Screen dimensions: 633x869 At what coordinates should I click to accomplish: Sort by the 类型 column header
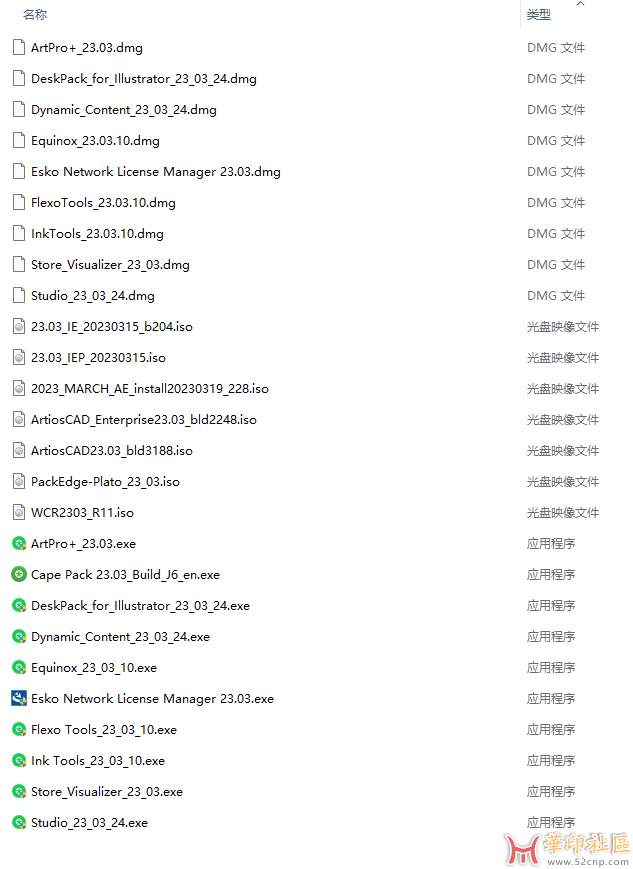click(539, 15)
